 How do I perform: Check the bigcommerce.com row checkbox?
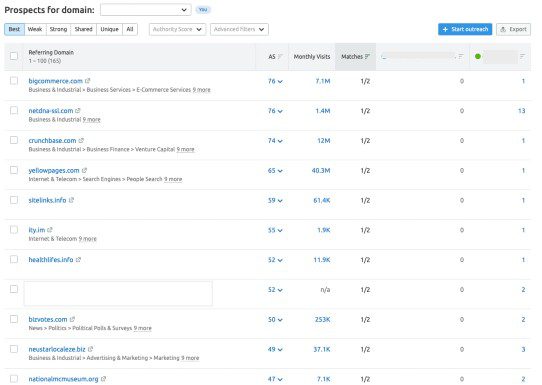14,81
